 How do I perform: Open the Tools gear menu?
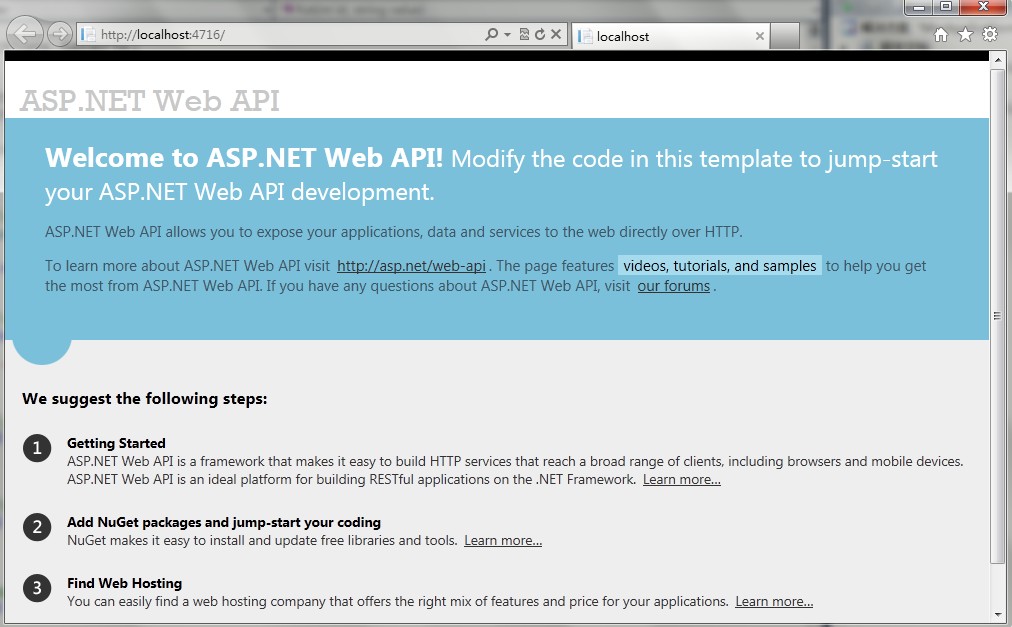pyautogui.click(x=989, y=34)
